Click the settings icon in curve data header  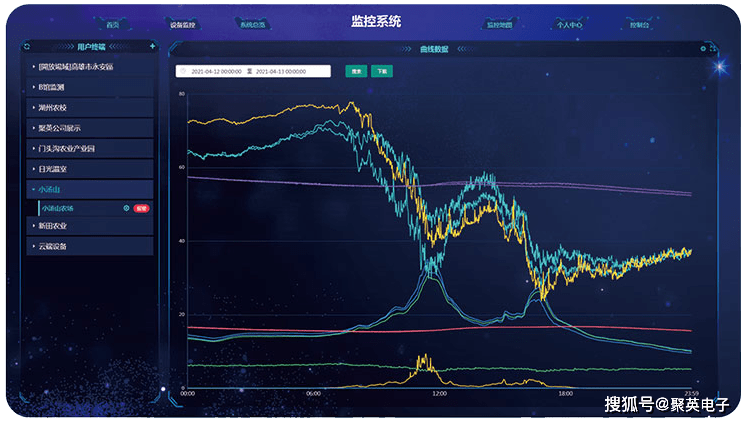tap(702, 47)
